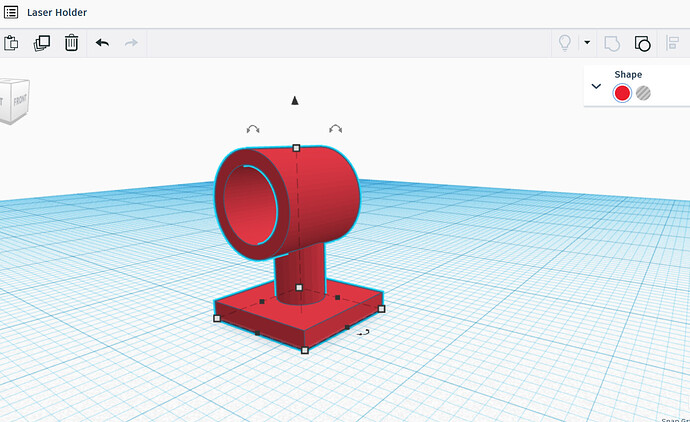Click the left curved rotation arrow above the model
The height and width of the screenshot is (422, 690).
(253, 129)
